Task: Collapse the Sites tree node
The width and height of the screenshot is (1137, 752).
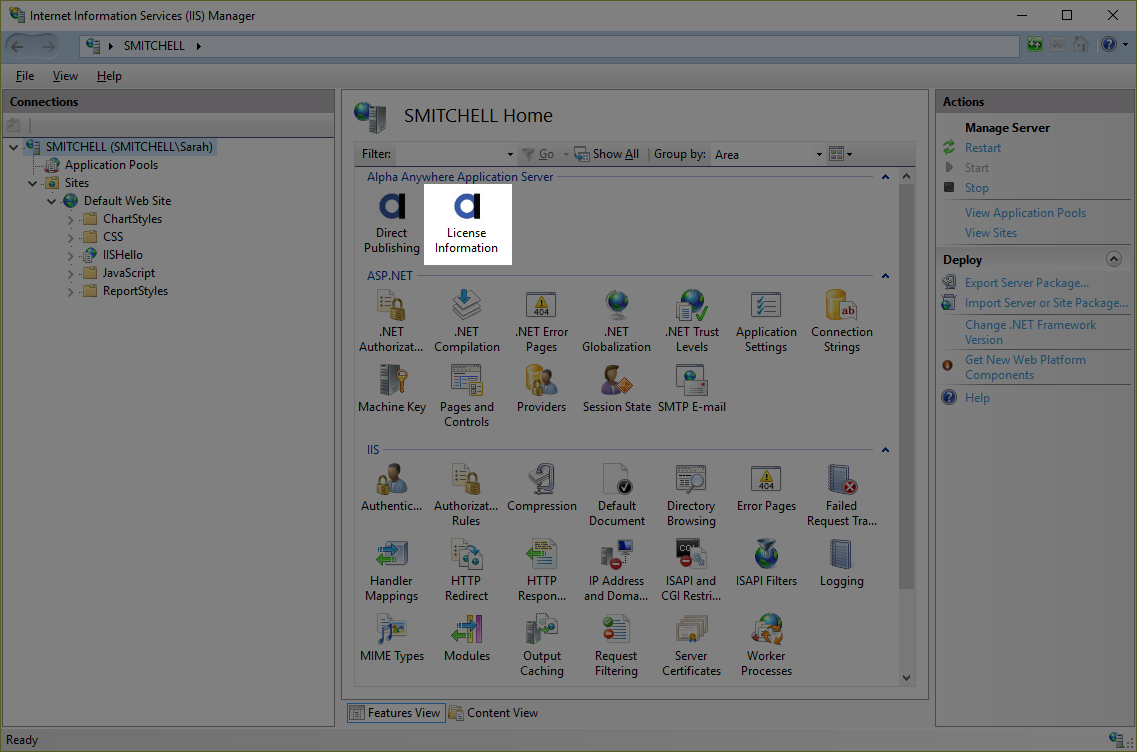Action: click(x=33, y=183)
